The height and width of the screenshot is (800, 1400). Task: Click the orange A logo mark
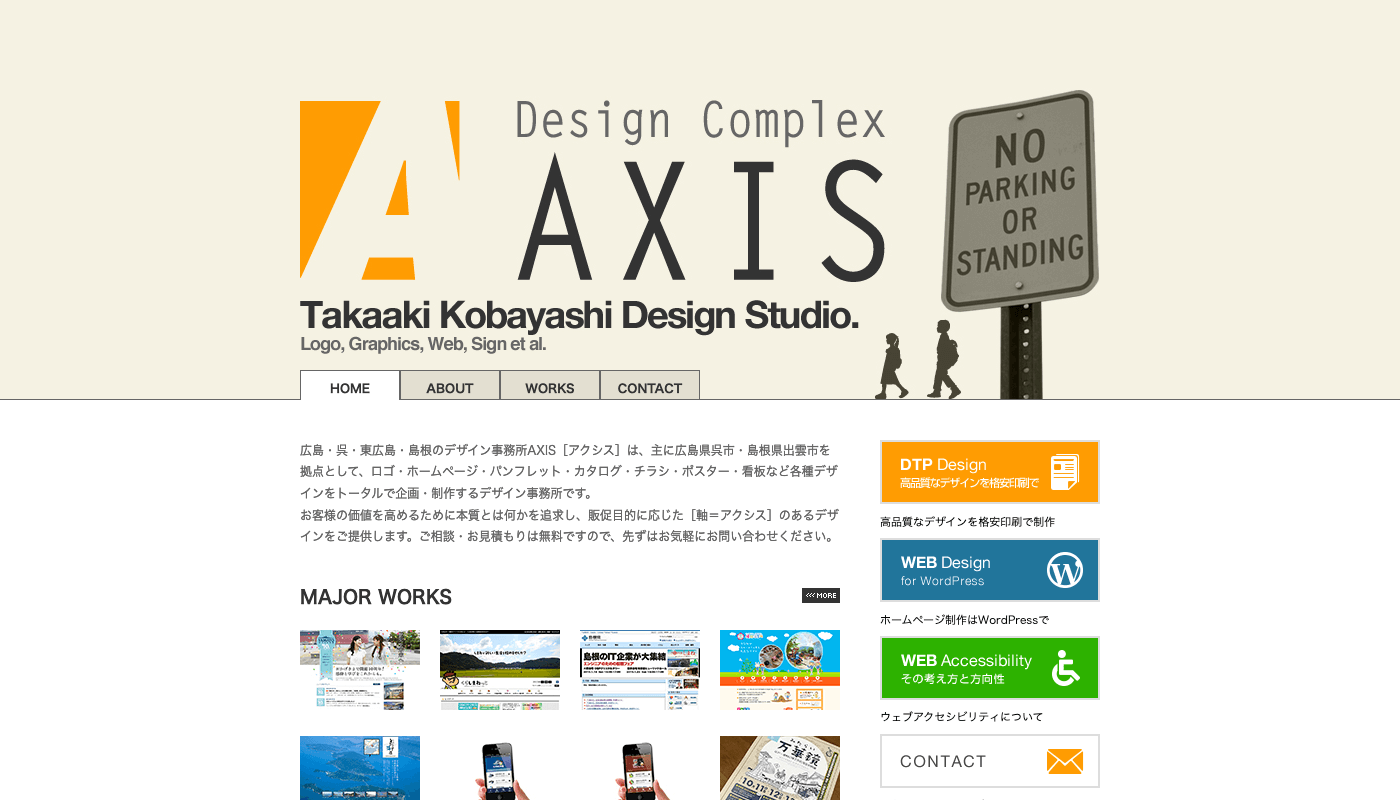378,190
